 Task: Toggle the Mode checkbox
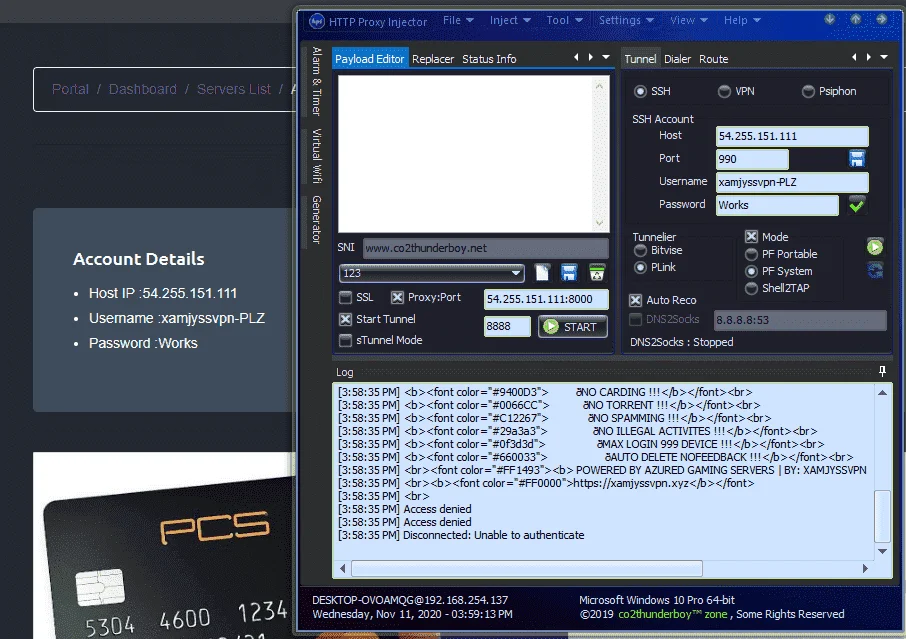coord(751,237)
